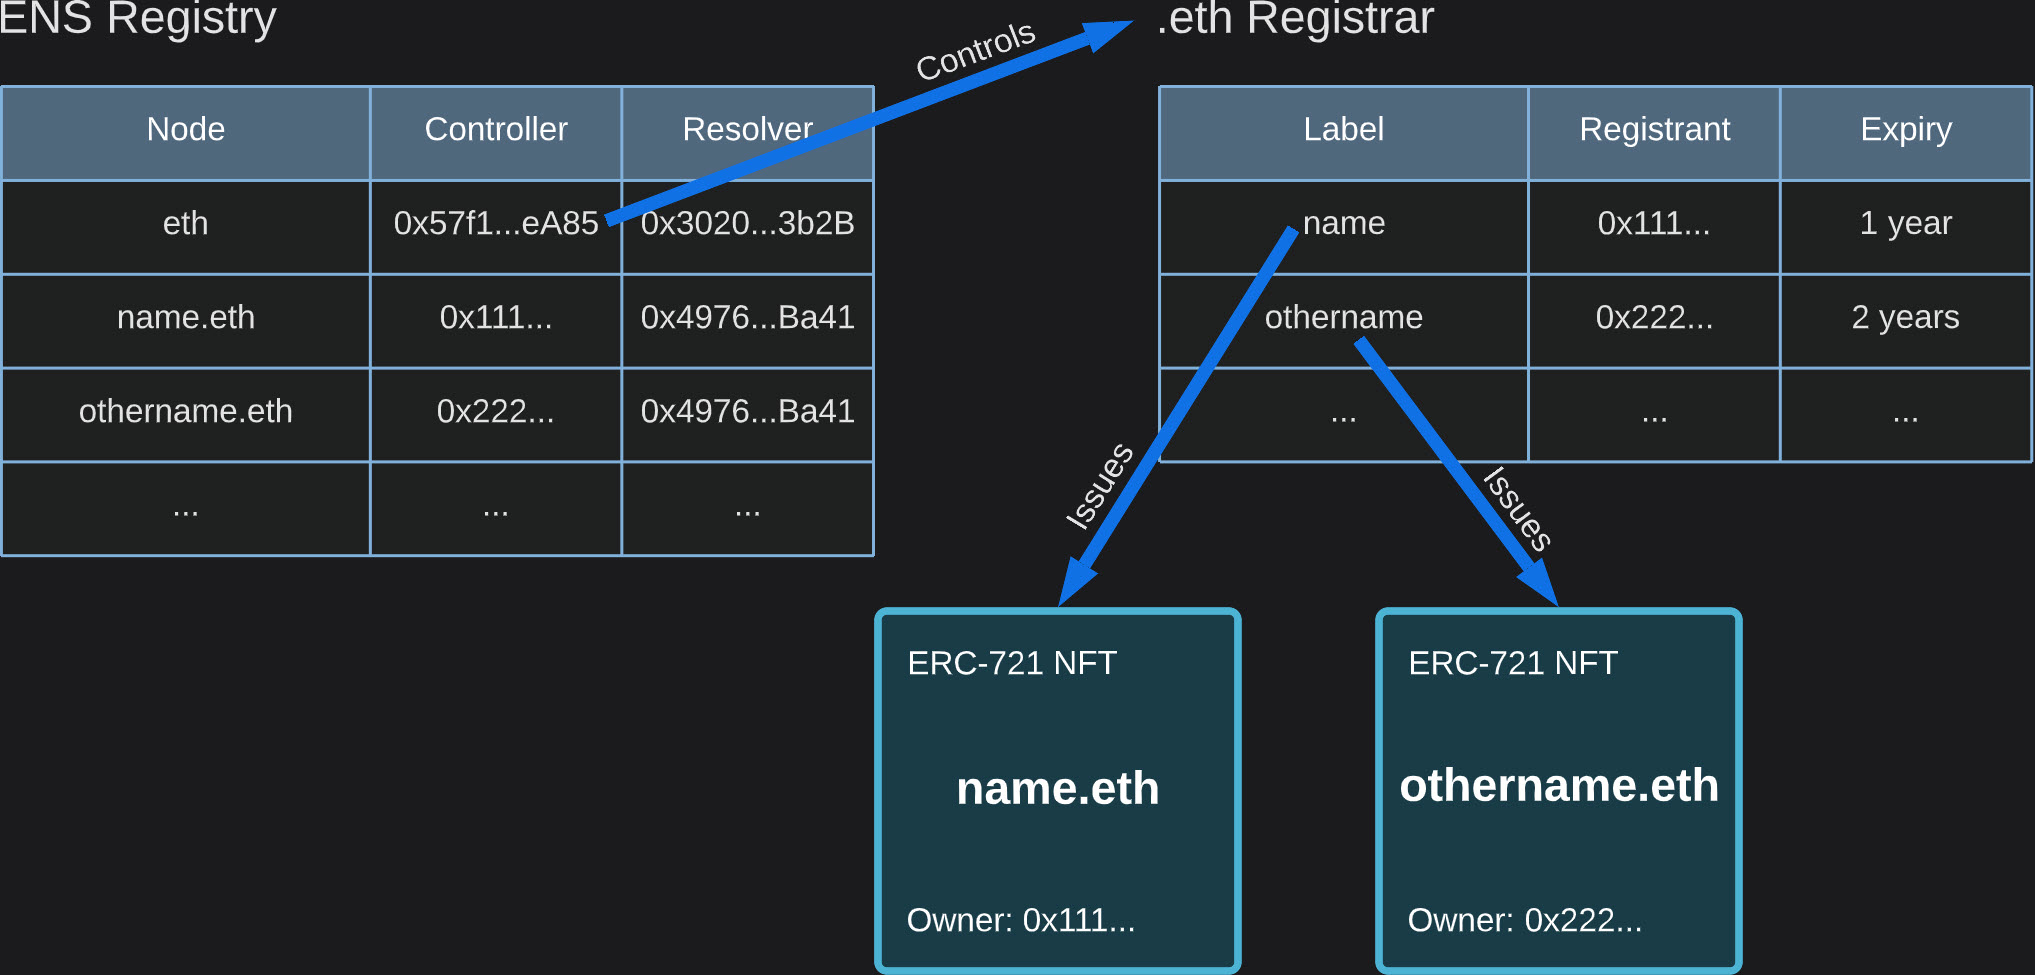Screen dimensions: 2035x975
Task: Select the eth node cell
Action: coord(186,224)
